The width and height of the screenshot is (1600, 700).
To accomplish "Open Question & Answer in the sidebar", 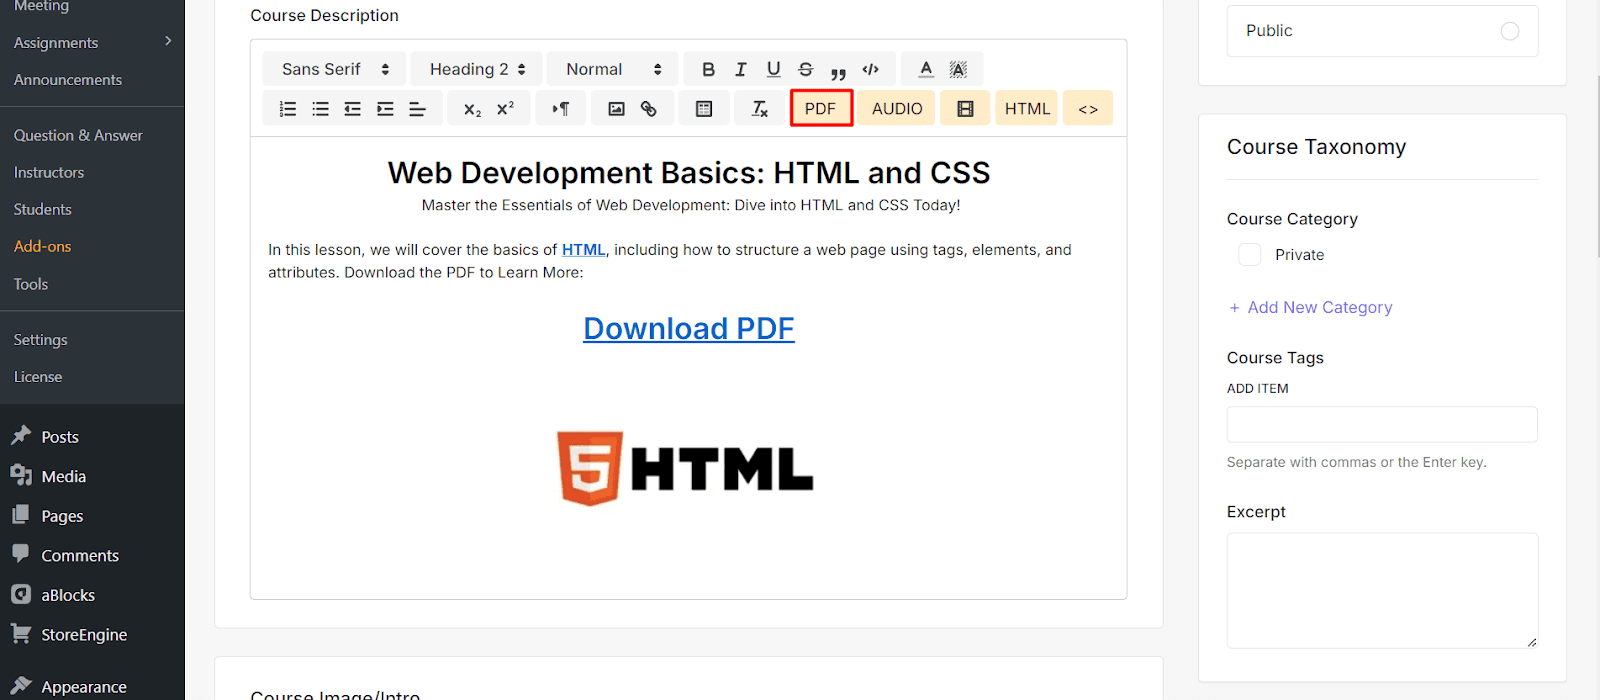I will pyautogui.click(x=78, y=135).
